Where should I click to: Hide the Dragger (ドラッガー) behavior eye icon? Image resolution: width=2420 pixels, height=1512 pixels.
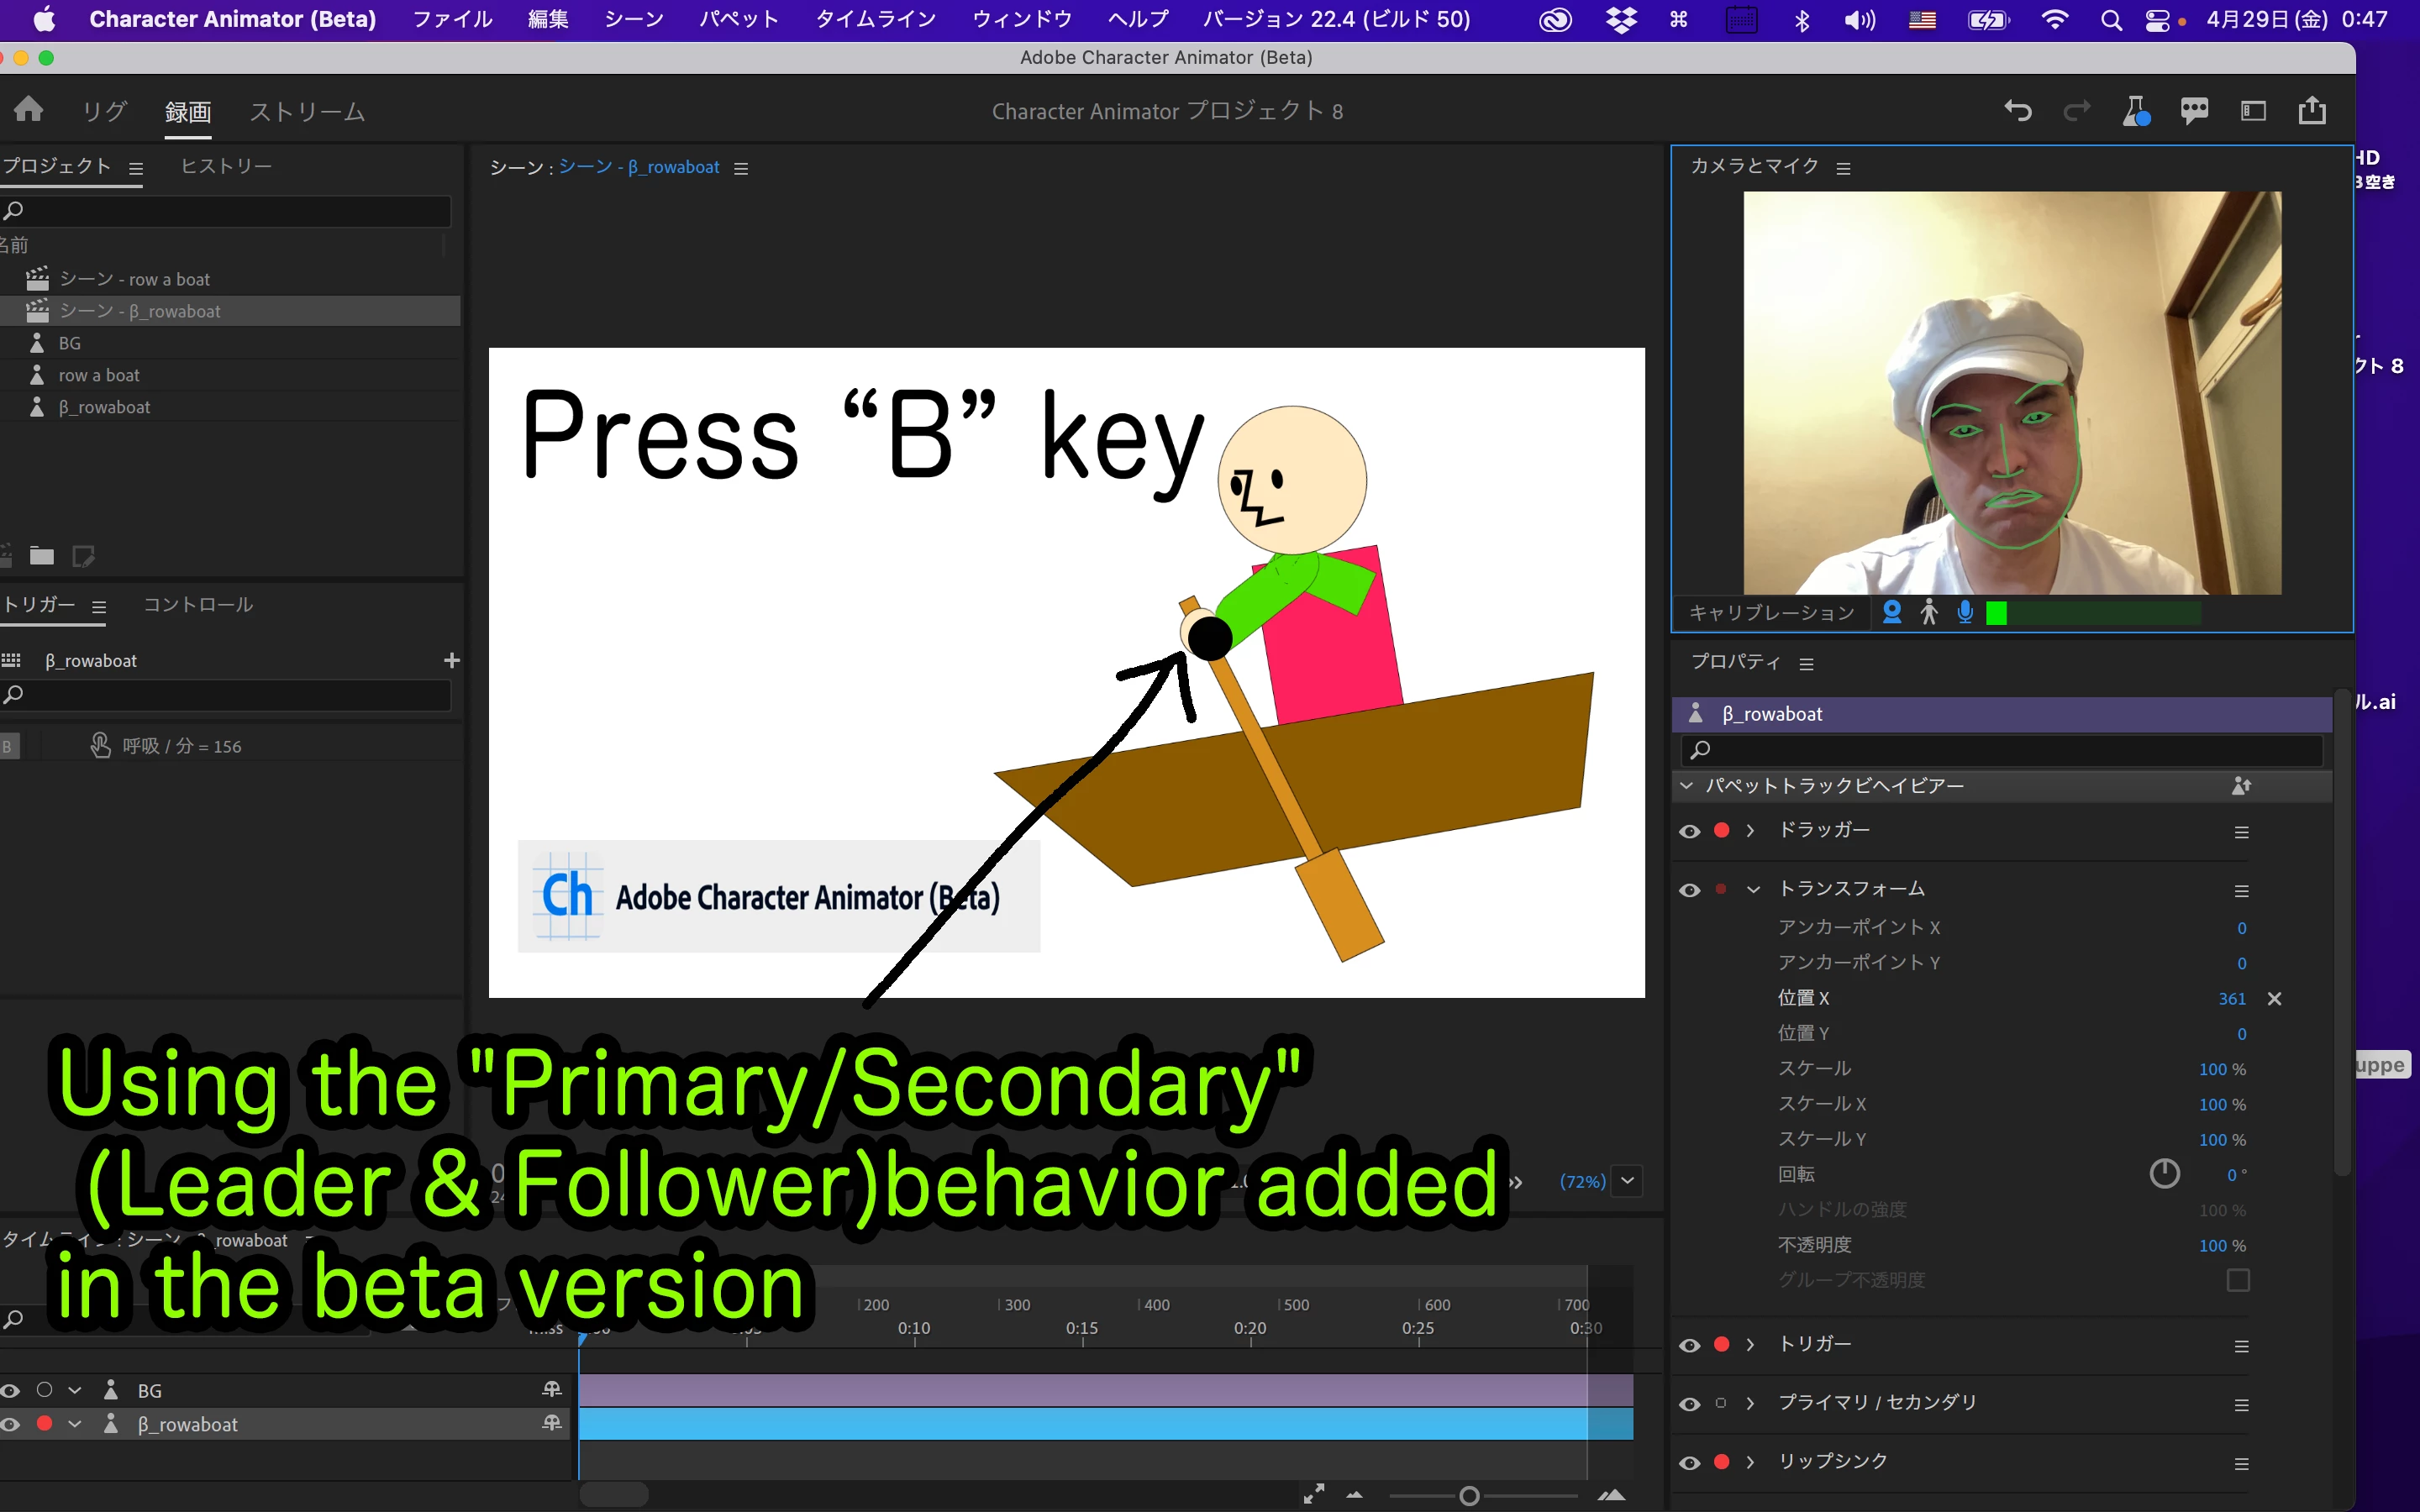point(1690,831)
